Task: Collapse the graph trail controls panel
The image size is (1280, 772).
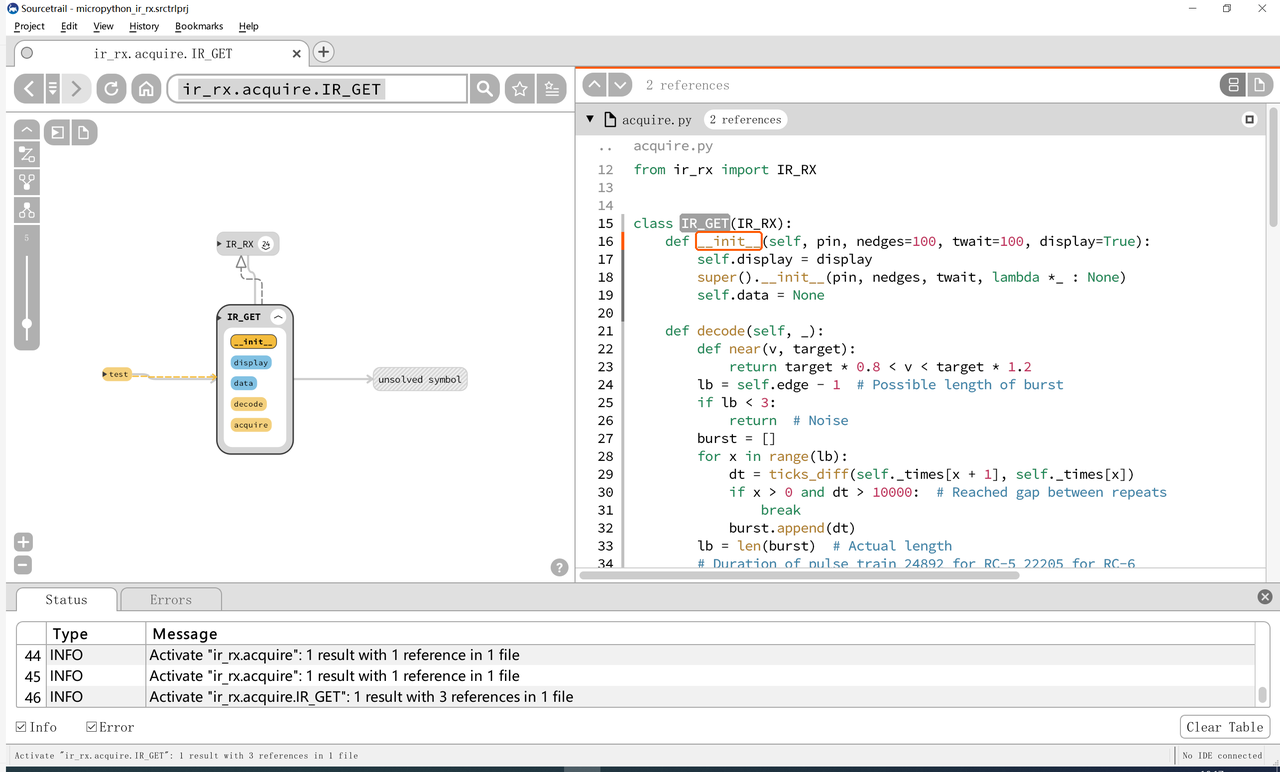Action: (27, 130)
